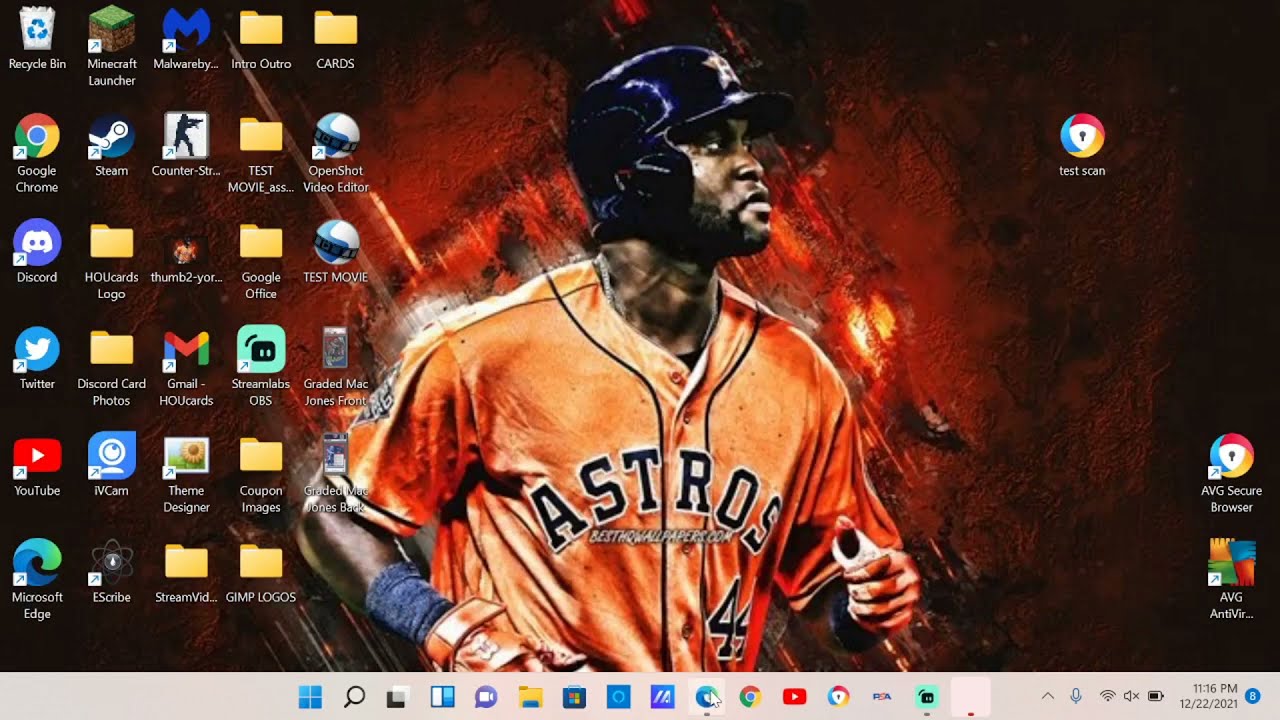Select the YouTube desktop shortcut
Screen dimensions: 1280x720
point(37,466)
